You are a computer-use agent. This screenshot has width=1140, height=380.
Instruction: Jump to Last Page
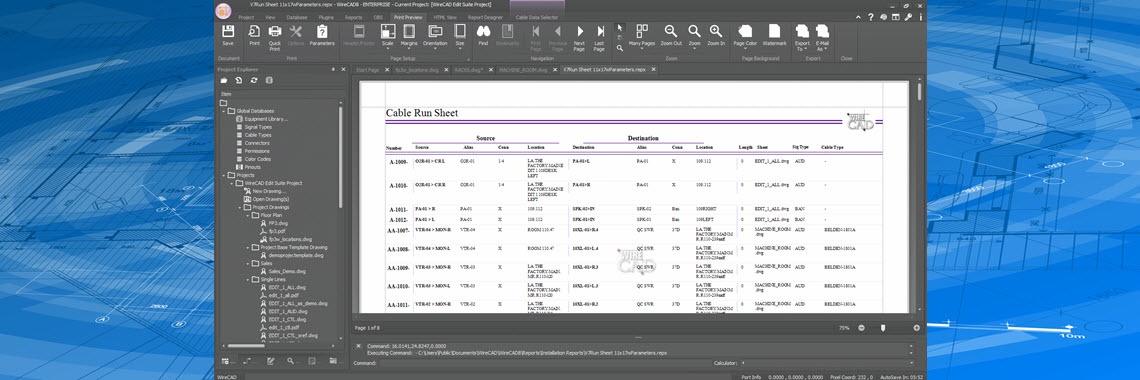point(600,38)
